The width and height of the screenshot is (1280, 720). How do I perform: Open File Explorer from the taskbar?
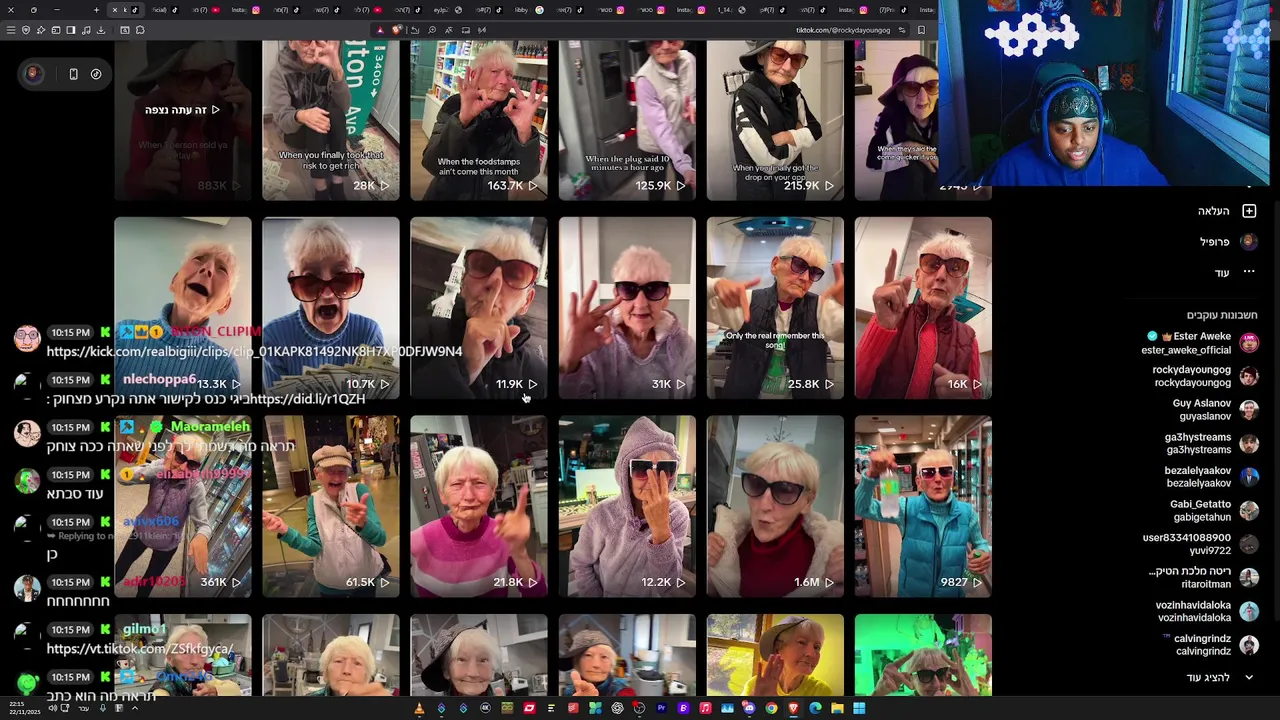pyautogui.click(x=837, y=708)
